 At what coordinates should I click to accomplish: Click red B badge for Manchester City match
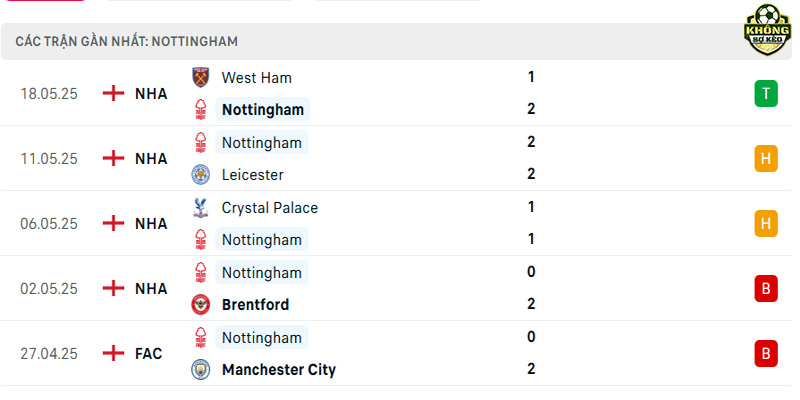click(766, 354)
